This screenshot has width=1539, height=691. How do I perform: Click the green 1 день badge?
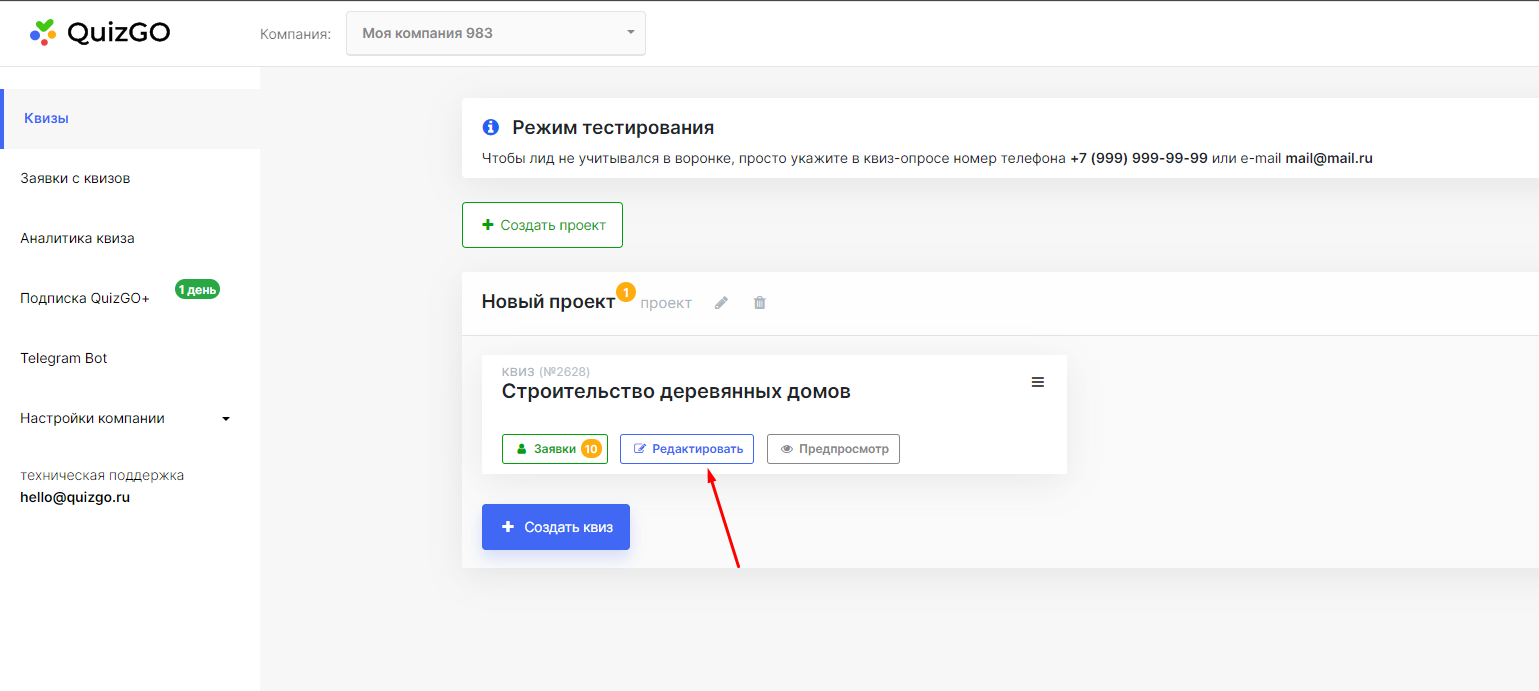coord(197,290)
